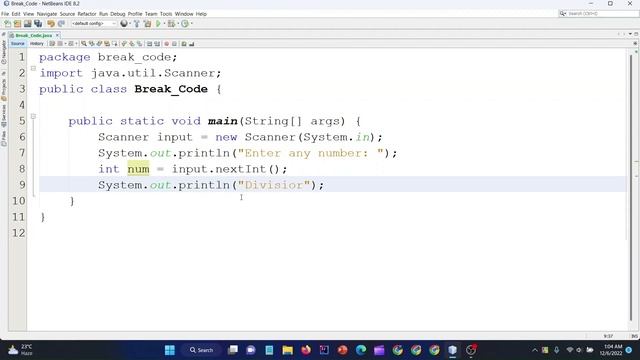The image size is (640, 360).
Task: Open the Debug menu
Action: pos(118,14)
